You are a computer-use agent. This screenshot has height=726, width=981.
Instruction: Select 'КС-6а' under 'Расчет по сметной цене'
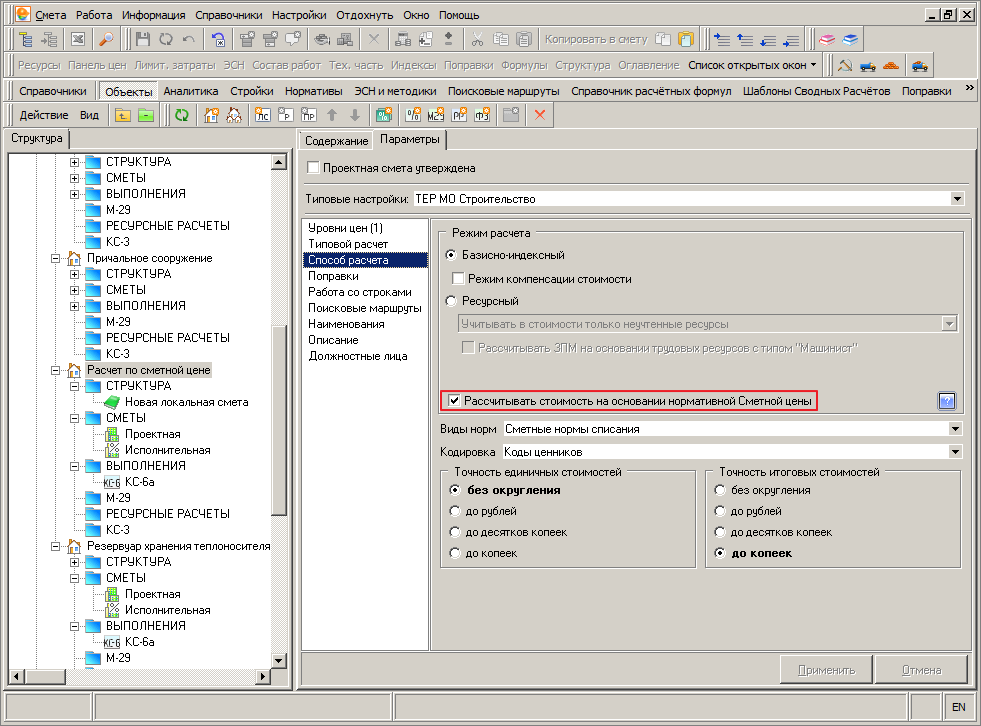(x=140, y=482)
